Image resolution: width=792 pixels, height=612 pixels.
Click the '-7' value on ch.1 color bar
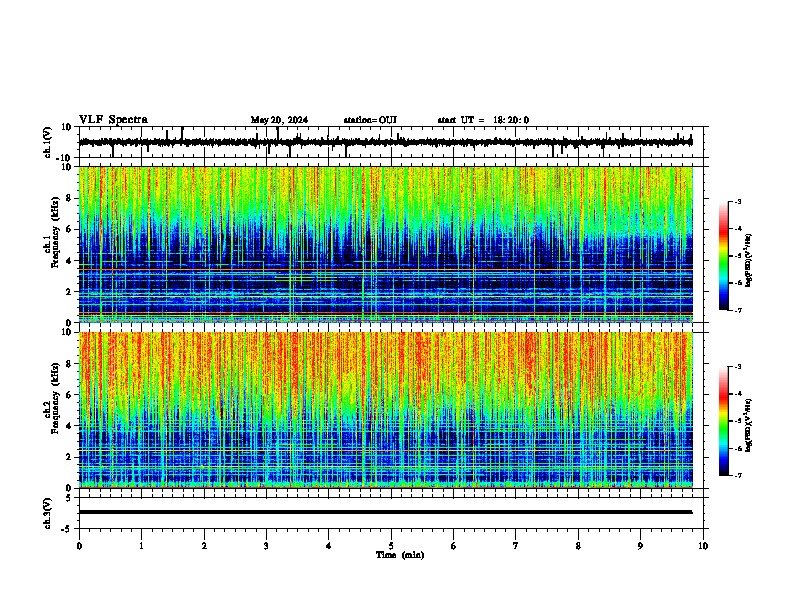[x=738, y=310]
